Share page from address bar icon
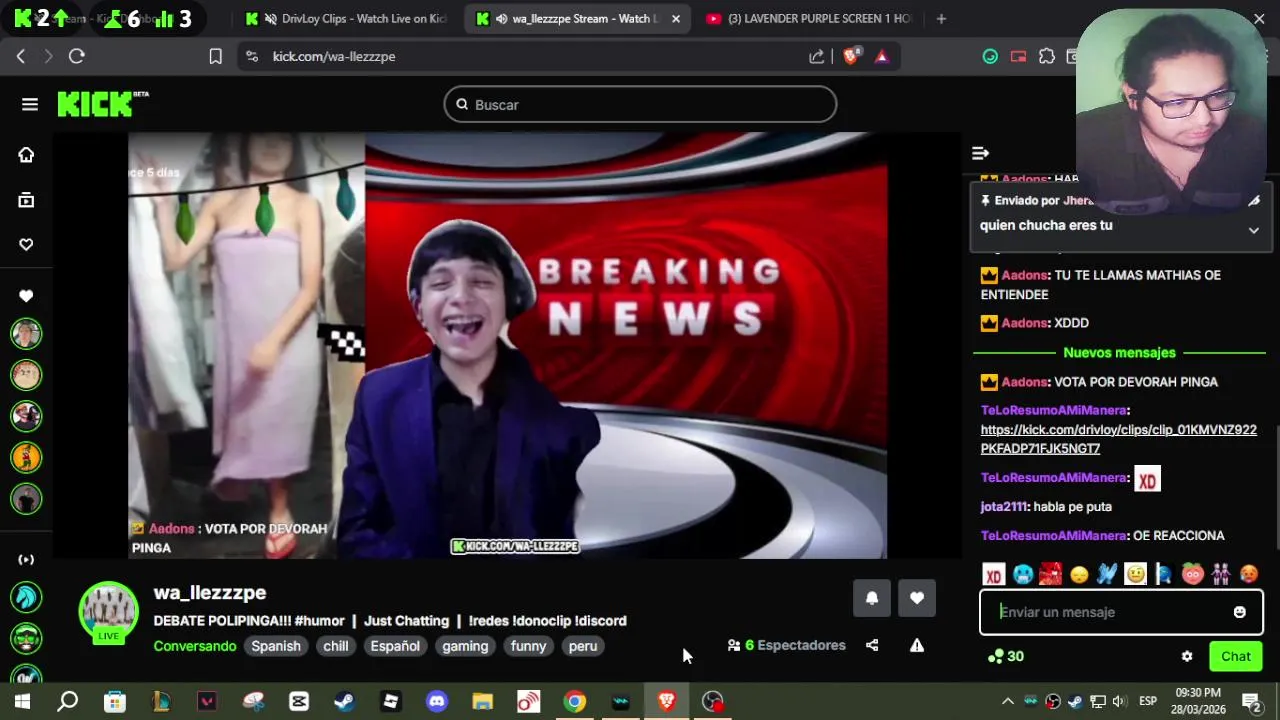1280x720 pixels. click(x=817, y=56)
